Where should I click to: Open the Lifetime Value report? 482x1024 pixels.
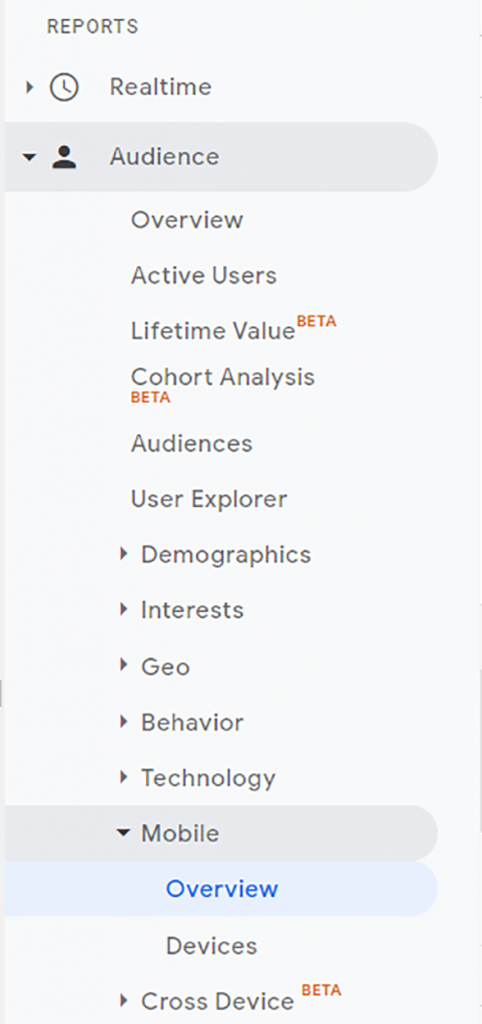tap(213, 330)
